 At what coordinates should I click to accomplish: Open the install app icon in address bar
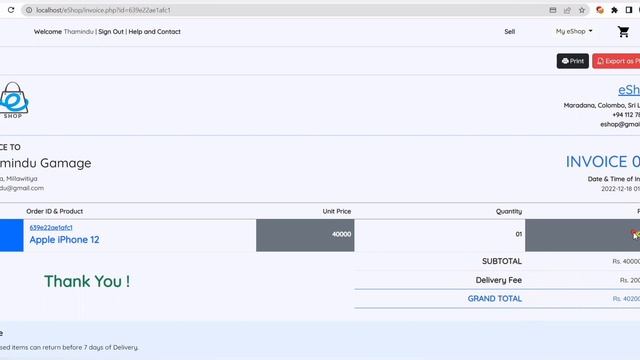(553, 10)
